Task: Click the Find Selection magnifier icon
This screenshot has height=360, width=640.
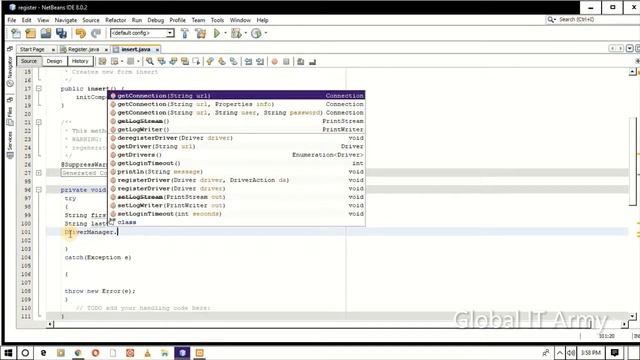Action: pyautogui.click(x=150, y=62)
